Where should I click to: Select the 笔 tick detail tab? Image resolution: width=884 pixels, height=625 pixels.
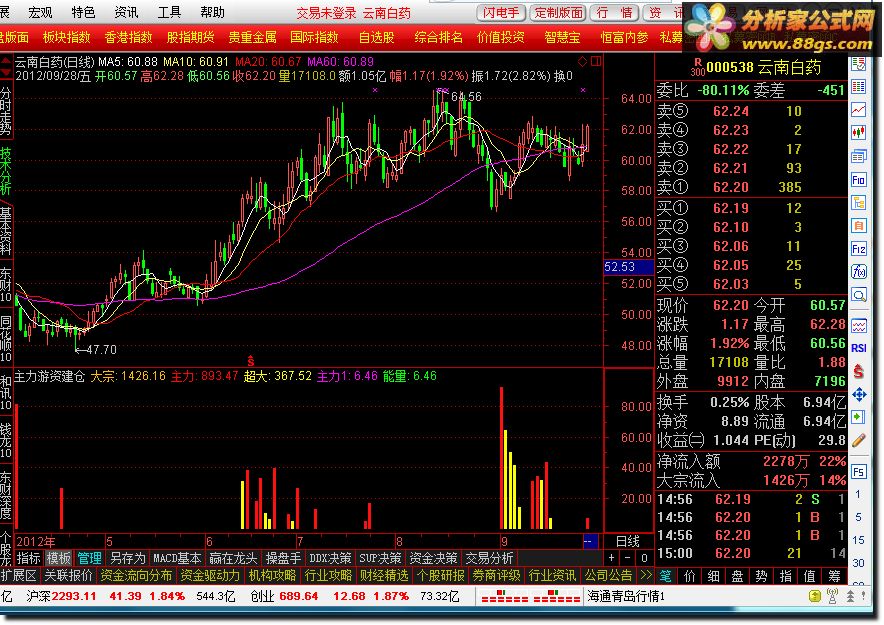coord(666,575)
